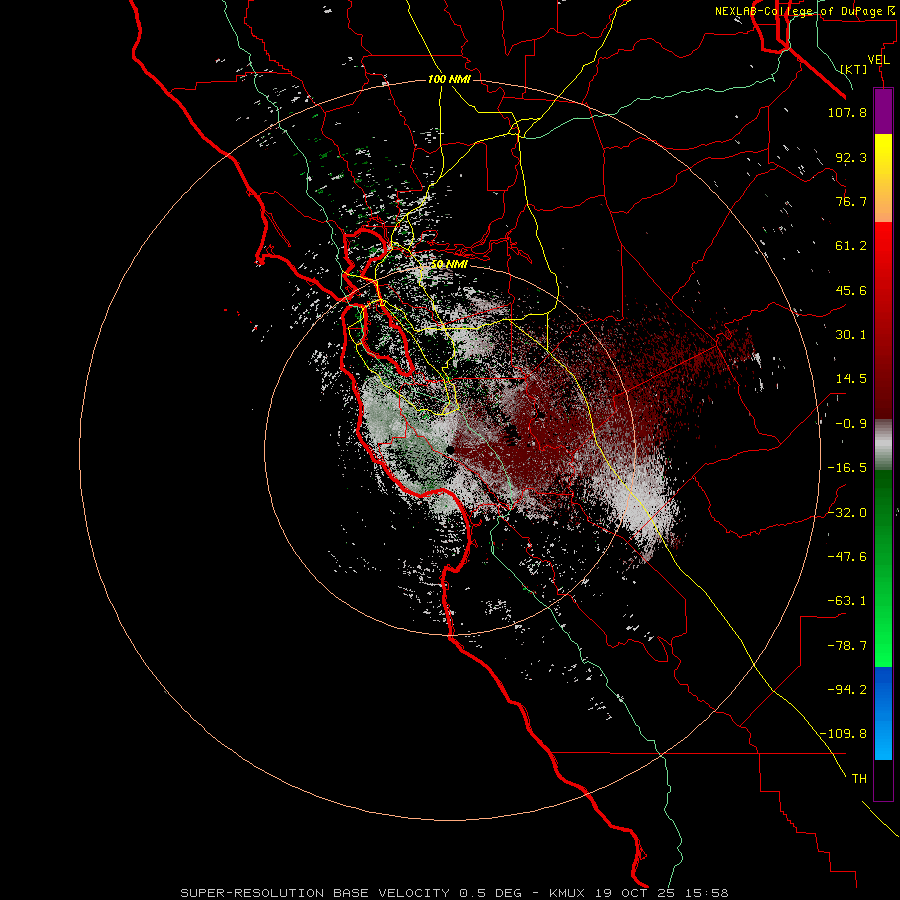Pick the gray near-zero segment of the color bar
This screenshot has width=900, height=900.
point(883,445)
